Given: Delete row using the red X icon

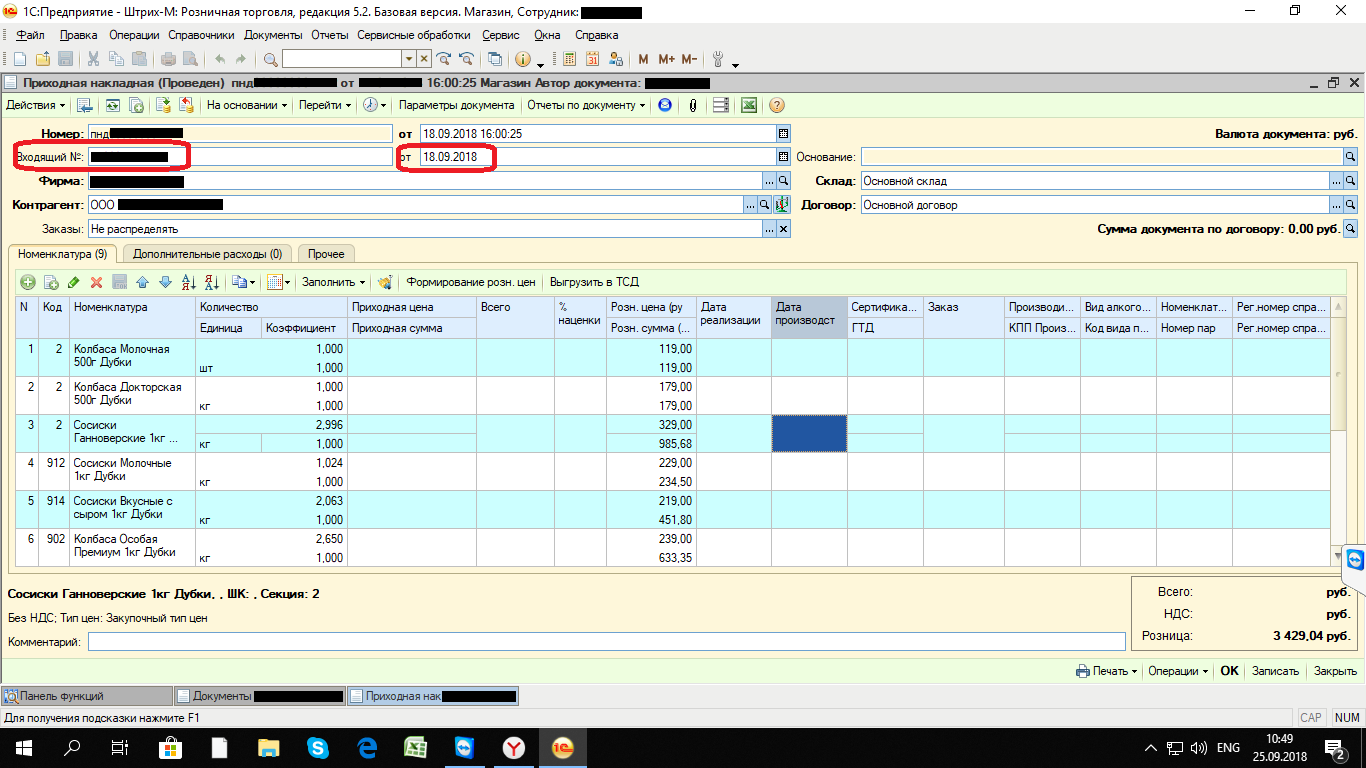Looking at the screenshot, I should point(97,283).
